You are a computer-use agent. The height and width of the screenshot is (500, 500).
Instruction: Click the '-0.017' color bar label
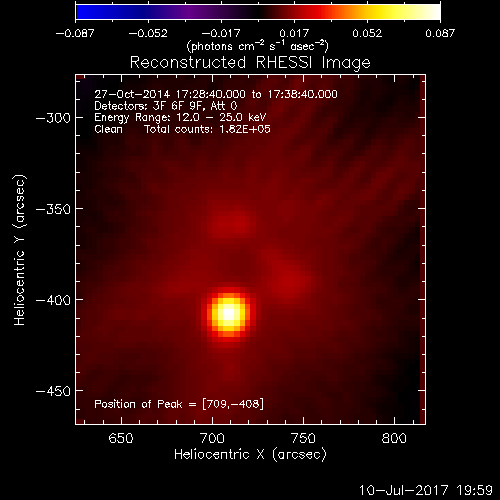coord(221,33)
